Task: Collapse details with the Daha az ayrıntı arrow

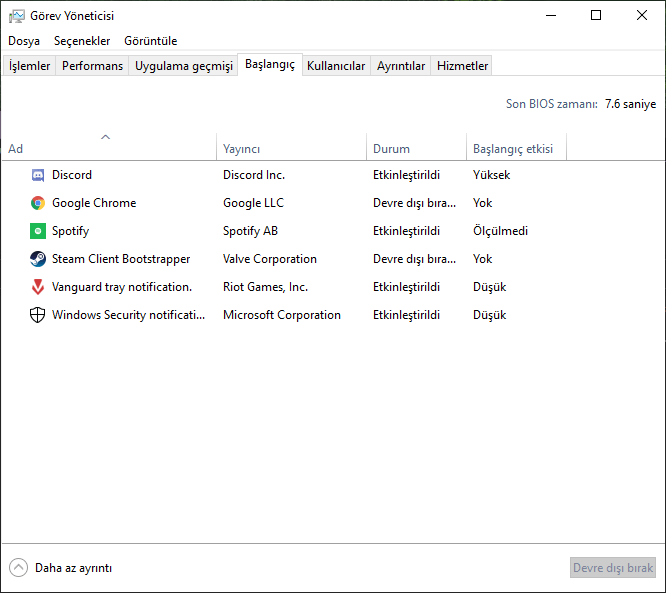Action: pos(18,568)
